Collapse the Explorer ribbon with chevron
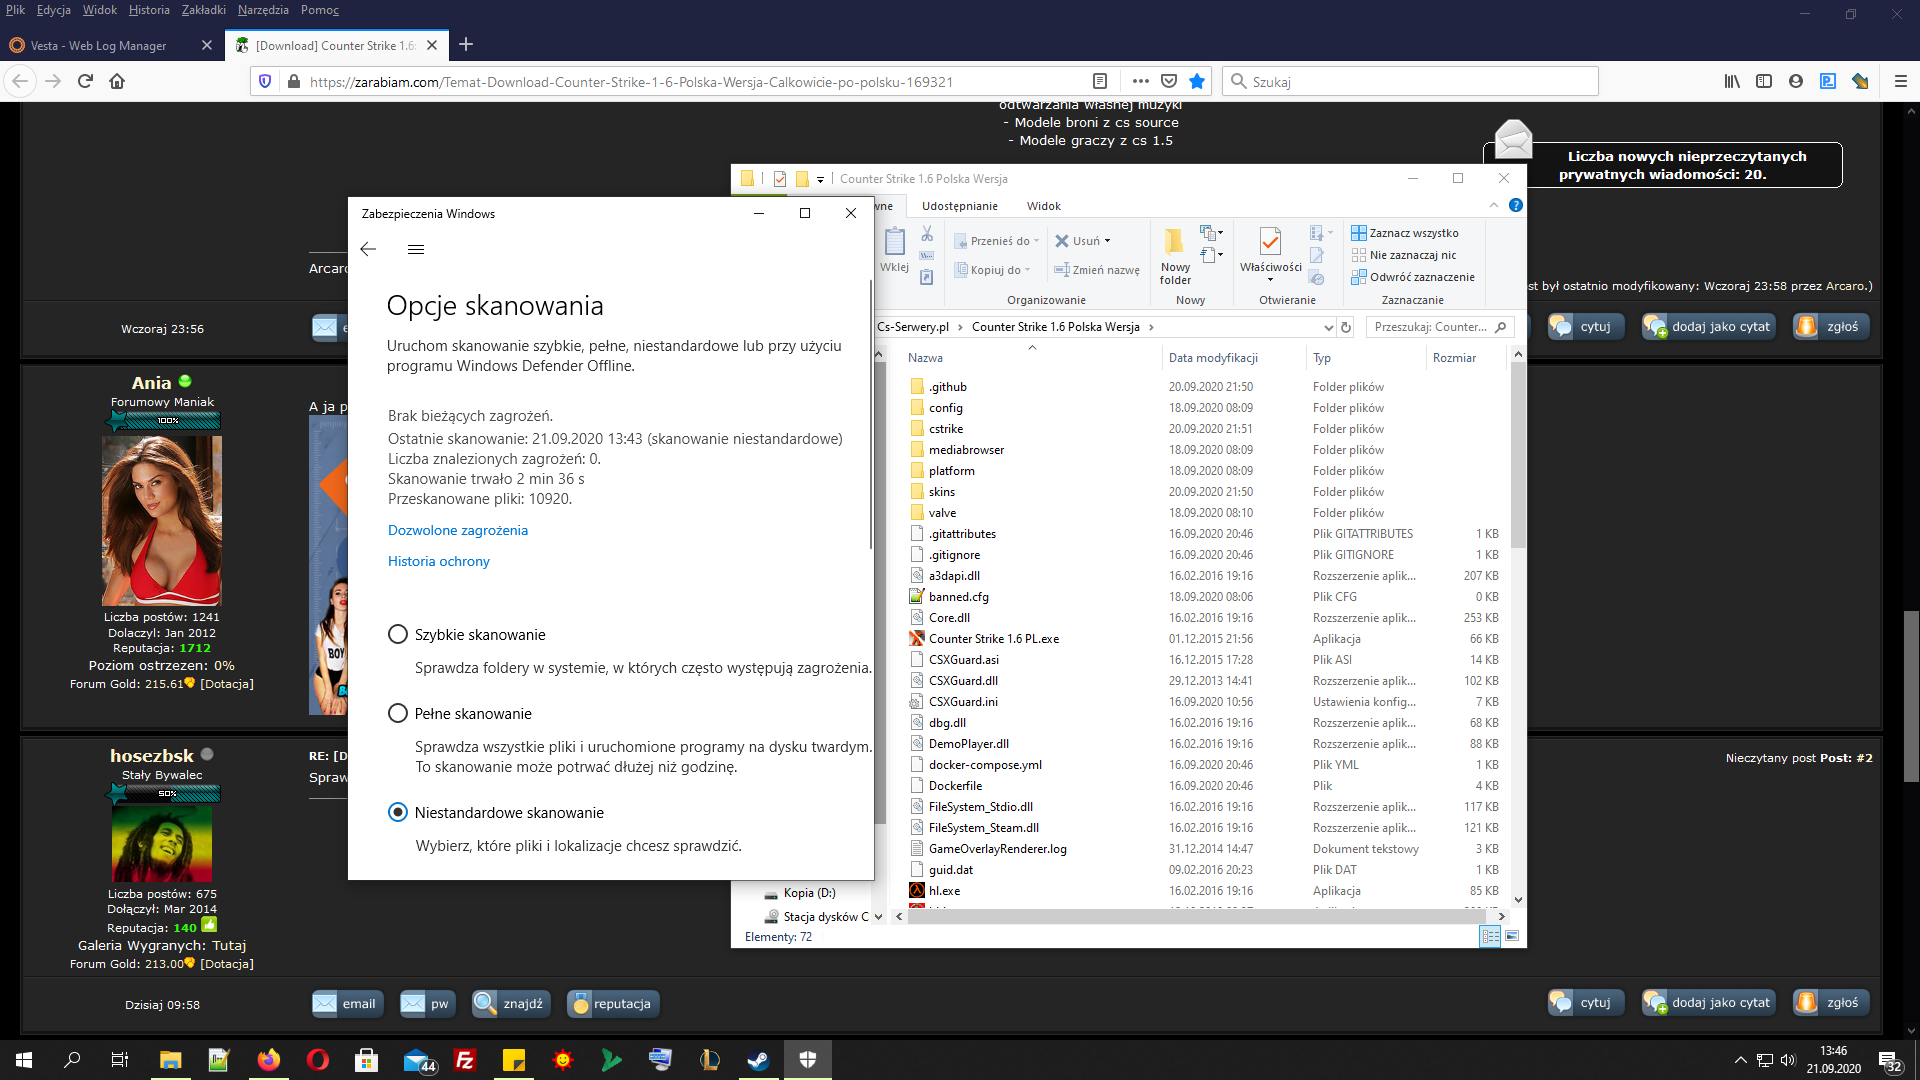 click(x=1494, y=205)
